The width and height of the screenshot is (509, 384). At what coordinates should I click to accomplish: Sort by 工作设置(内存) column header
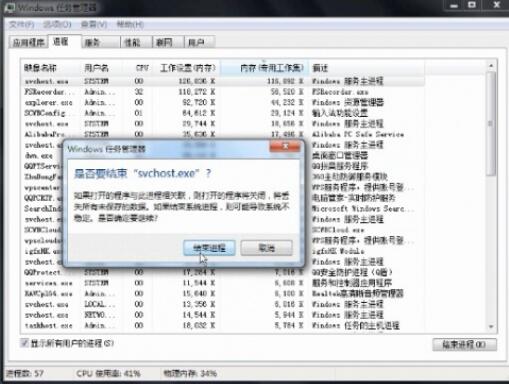pyautogui.click(x=187, y=68)
